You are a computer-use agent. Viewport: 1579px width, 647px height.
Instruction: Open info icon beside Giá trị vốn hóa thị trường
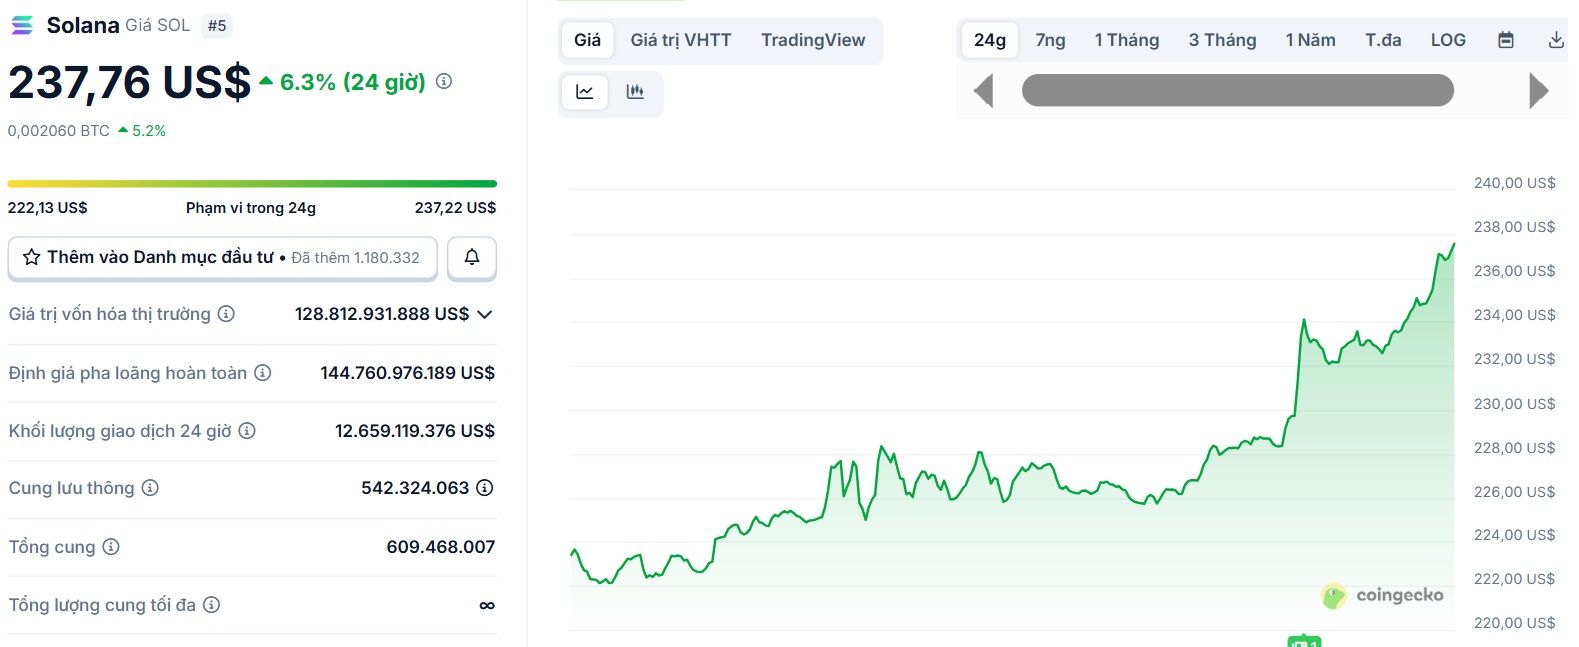226,314
